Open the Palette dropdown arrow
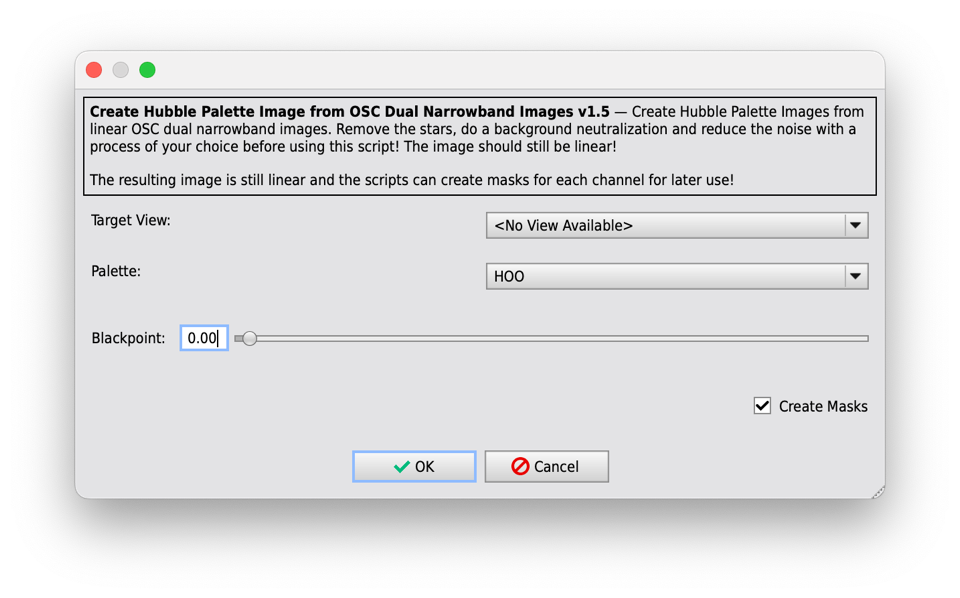 coord(856,276)
